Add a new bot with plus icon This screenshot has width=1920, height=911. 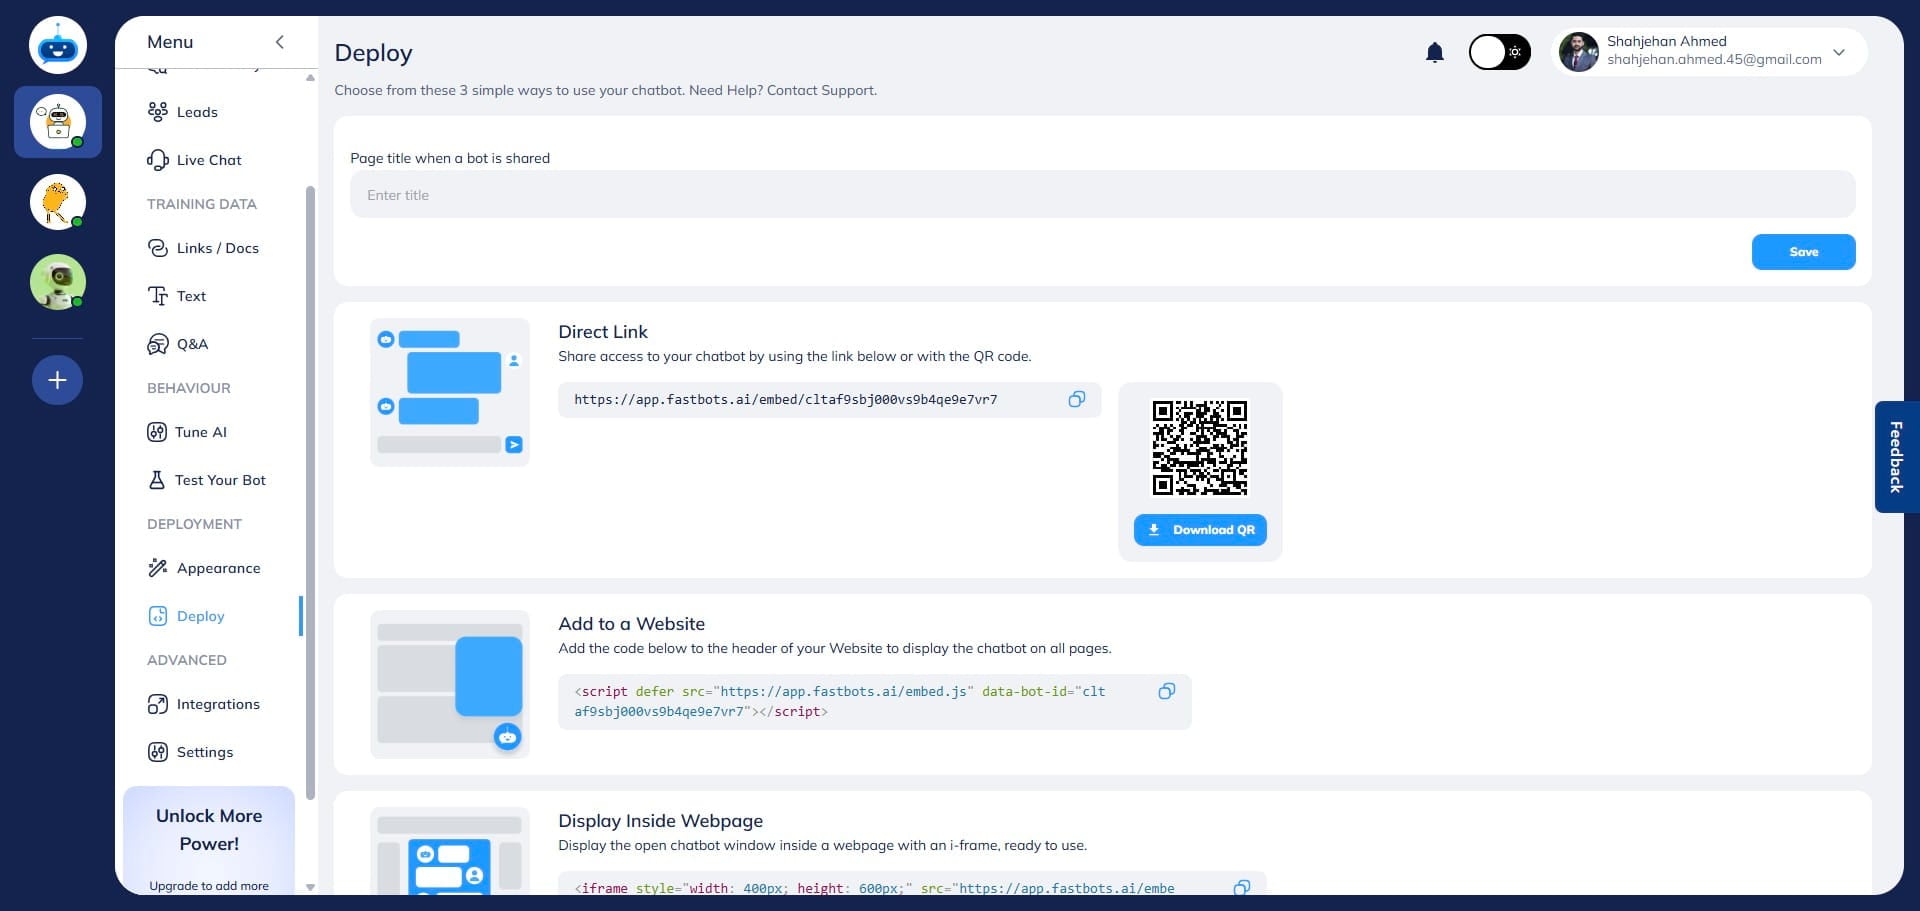[x=57, y=380]
